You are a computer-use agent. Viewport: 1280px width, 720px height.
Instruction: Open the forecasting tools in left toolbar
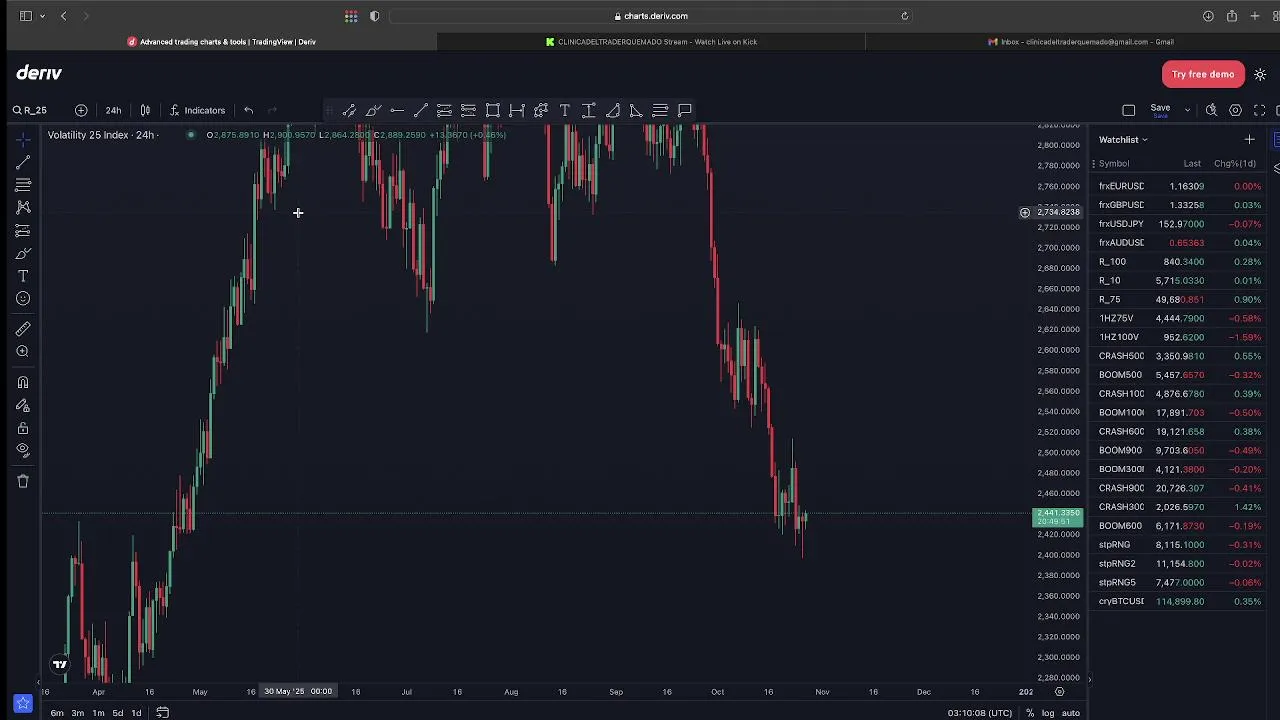click(23, 230)
